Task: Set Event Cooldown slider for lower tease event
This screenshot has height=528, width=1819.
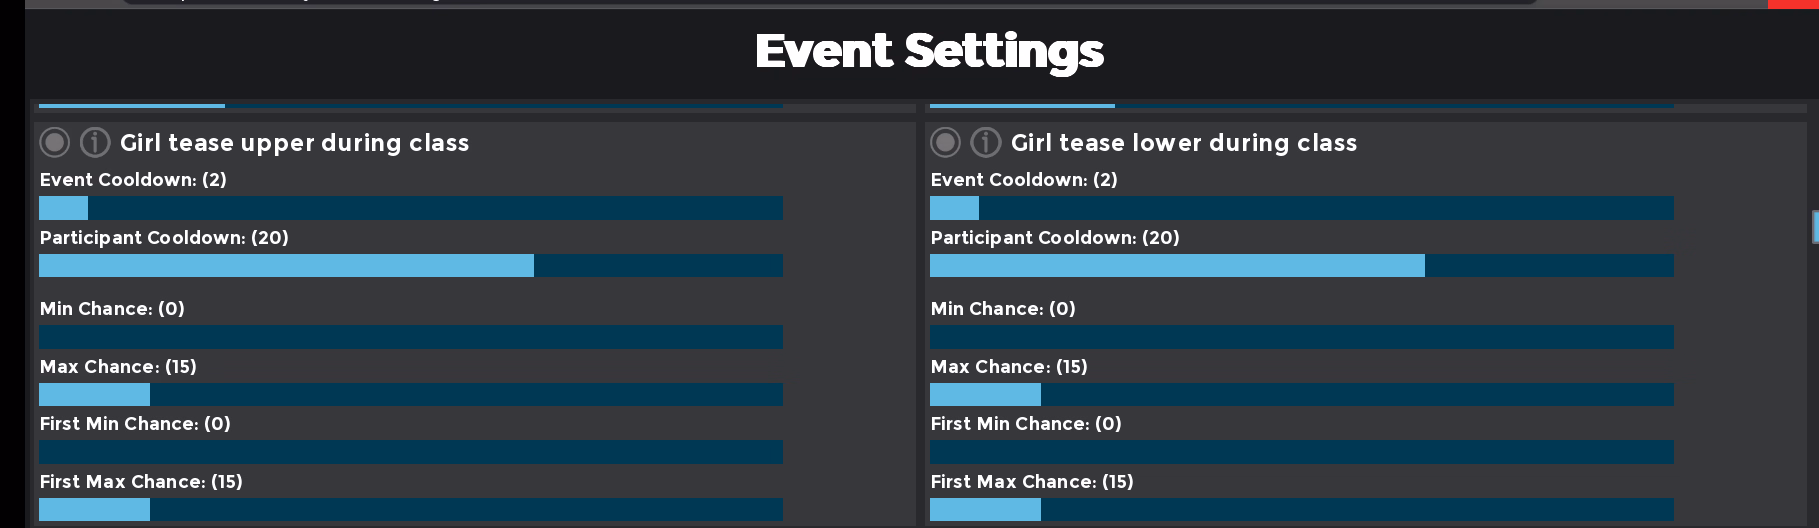Action: (1302, 208)
